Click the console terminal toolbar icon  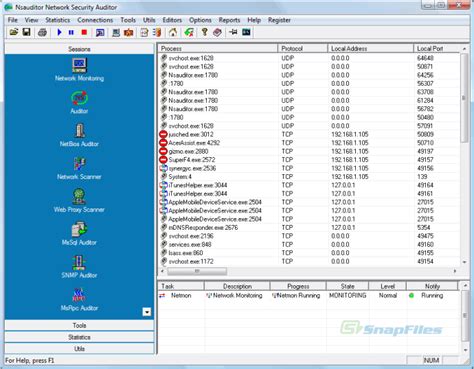tap(246, 32)
